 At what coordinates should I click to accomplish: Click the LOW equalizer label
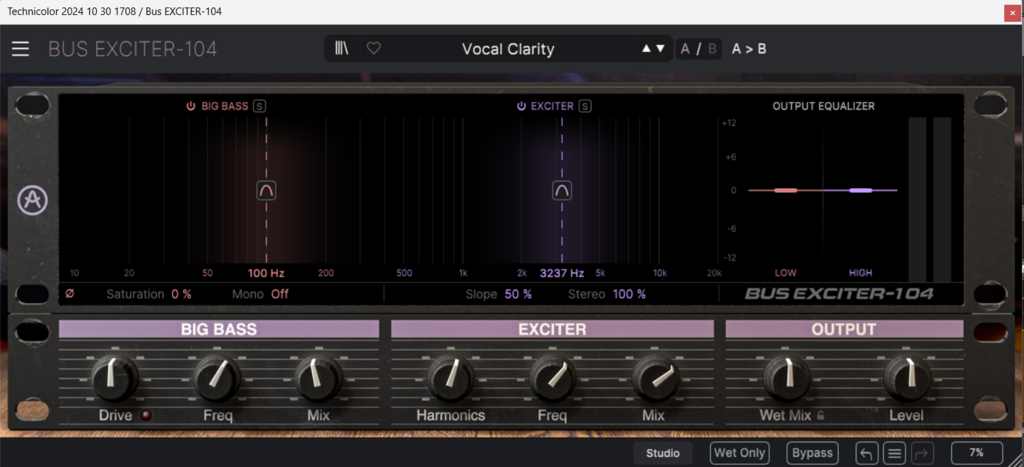(786, 273)
